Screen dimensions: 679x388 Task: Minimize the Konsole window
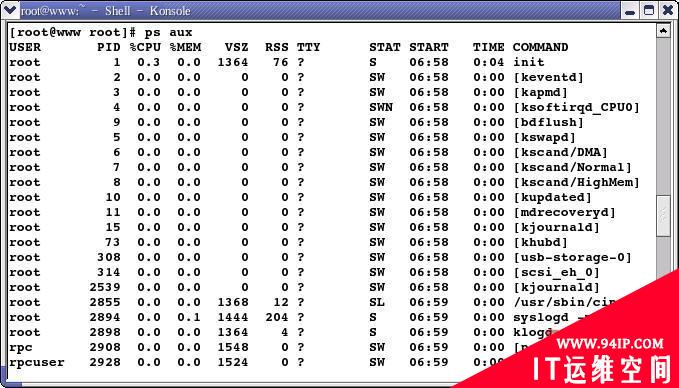point(630,11)
